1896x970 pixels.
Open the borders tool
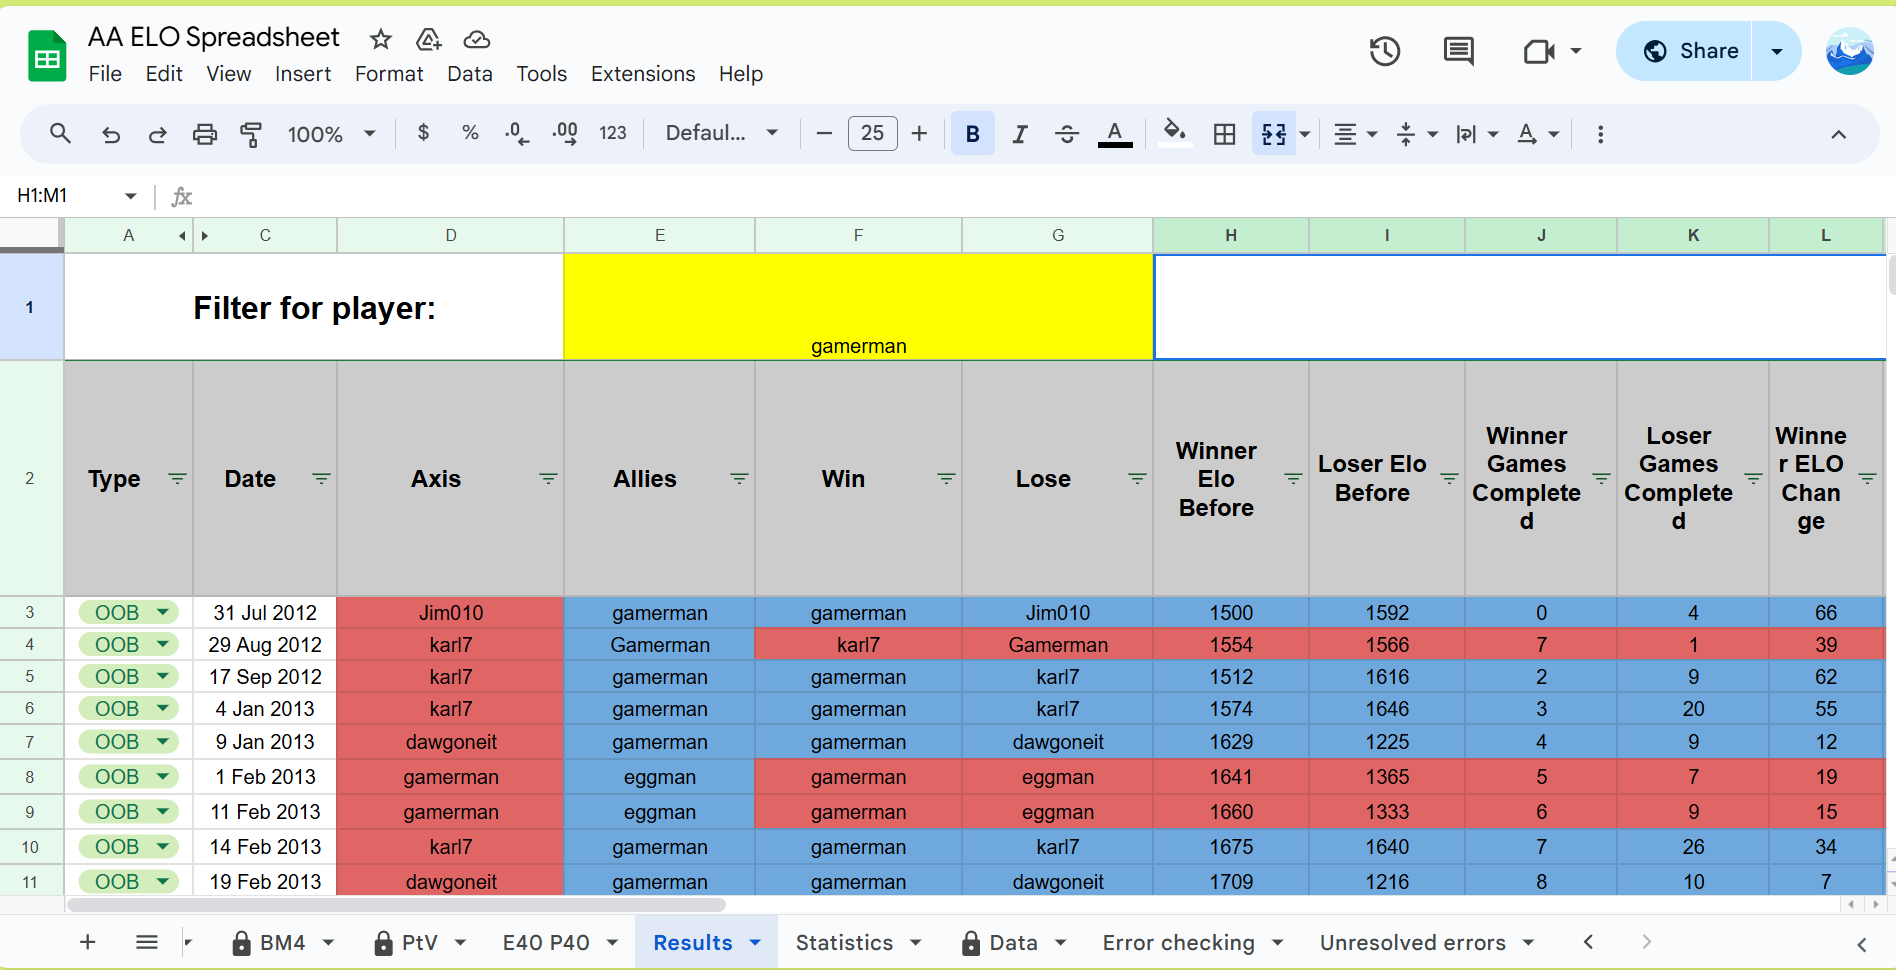pyautogui.click(x=1224, y=134)
